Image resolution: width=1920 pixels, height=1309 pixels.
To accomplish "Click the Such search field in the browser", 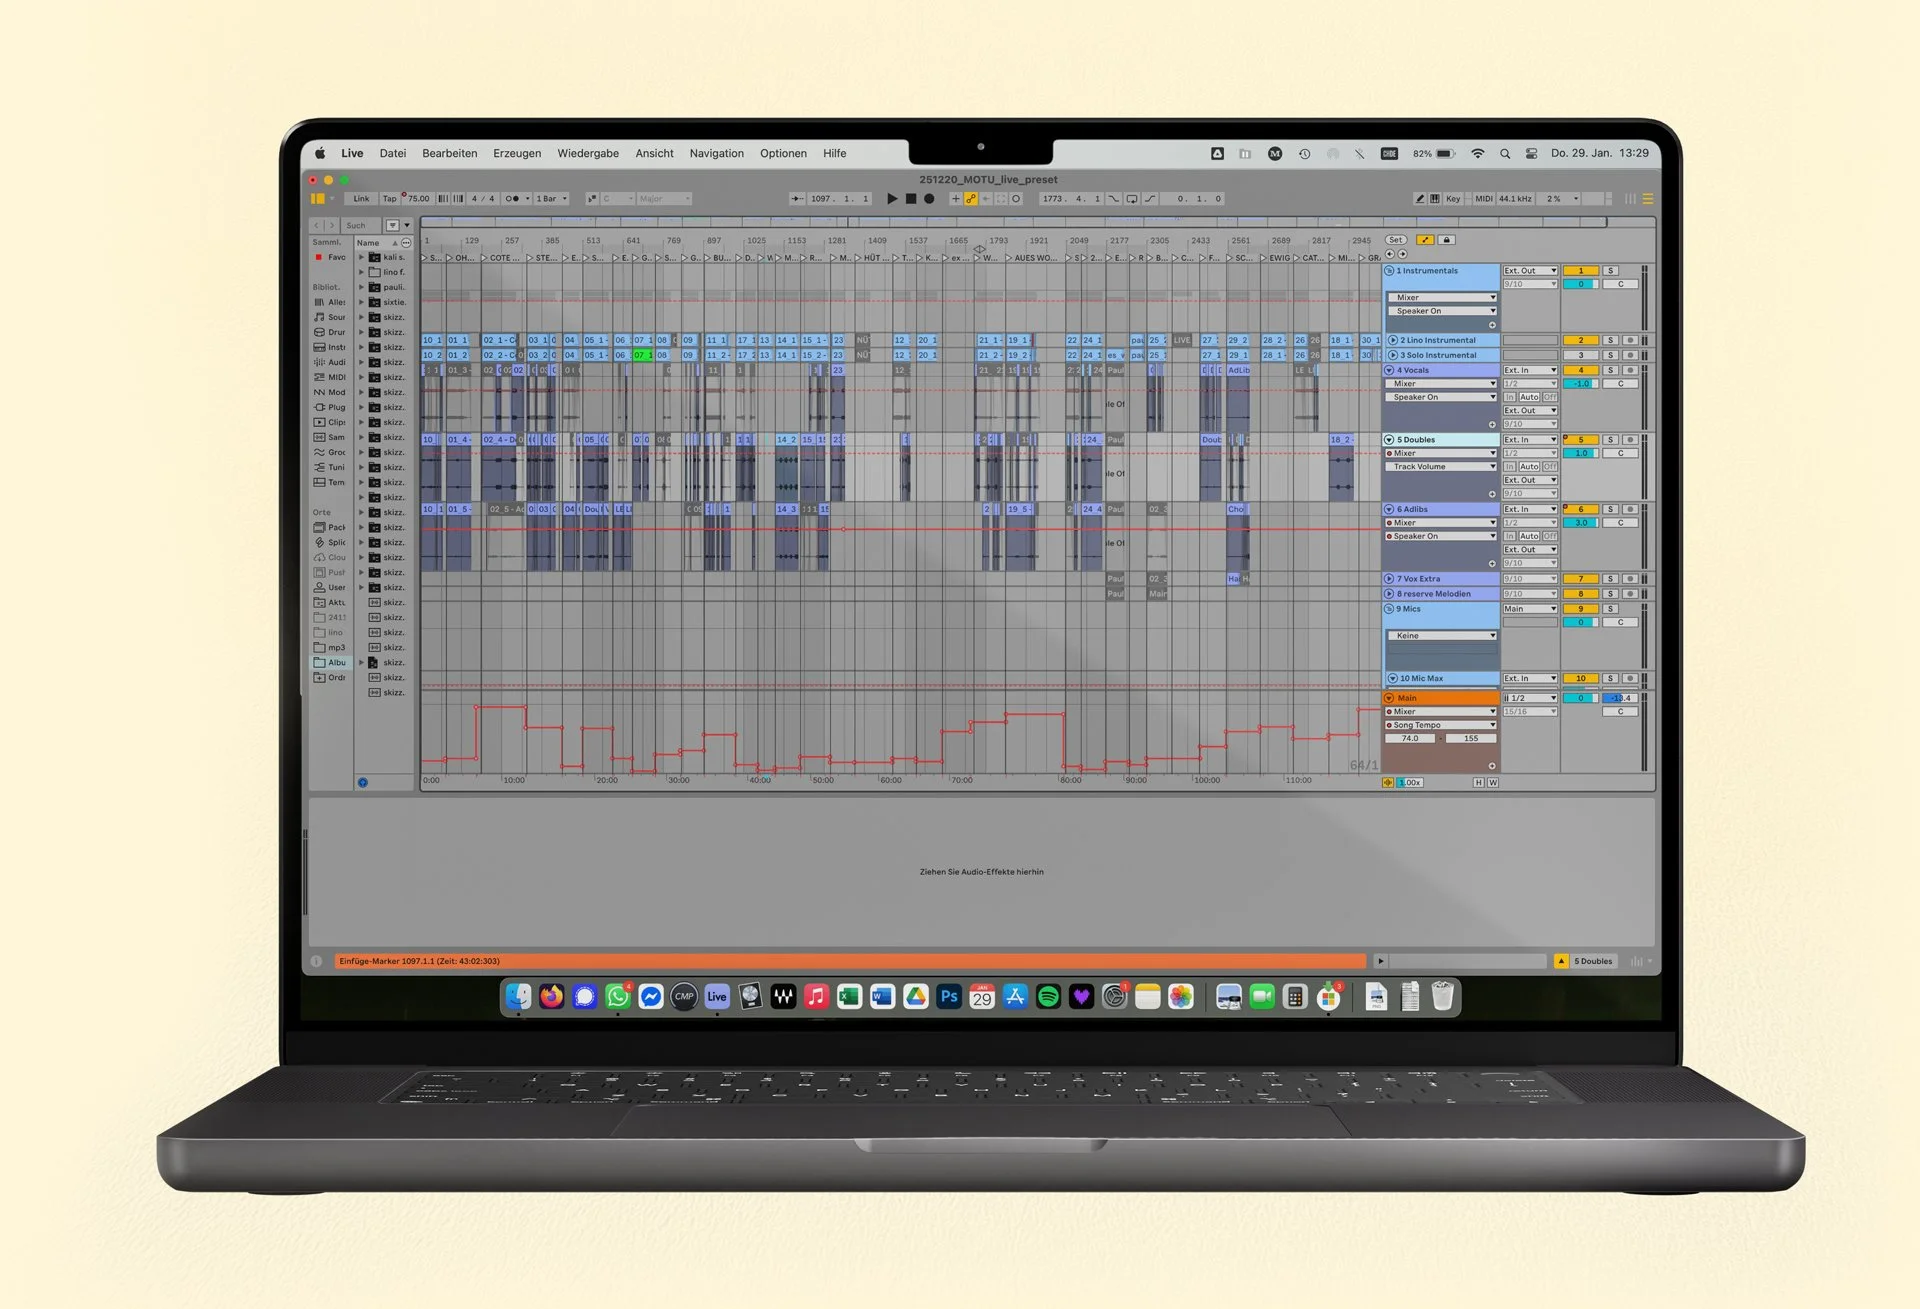I will click(x=360, y=225).
